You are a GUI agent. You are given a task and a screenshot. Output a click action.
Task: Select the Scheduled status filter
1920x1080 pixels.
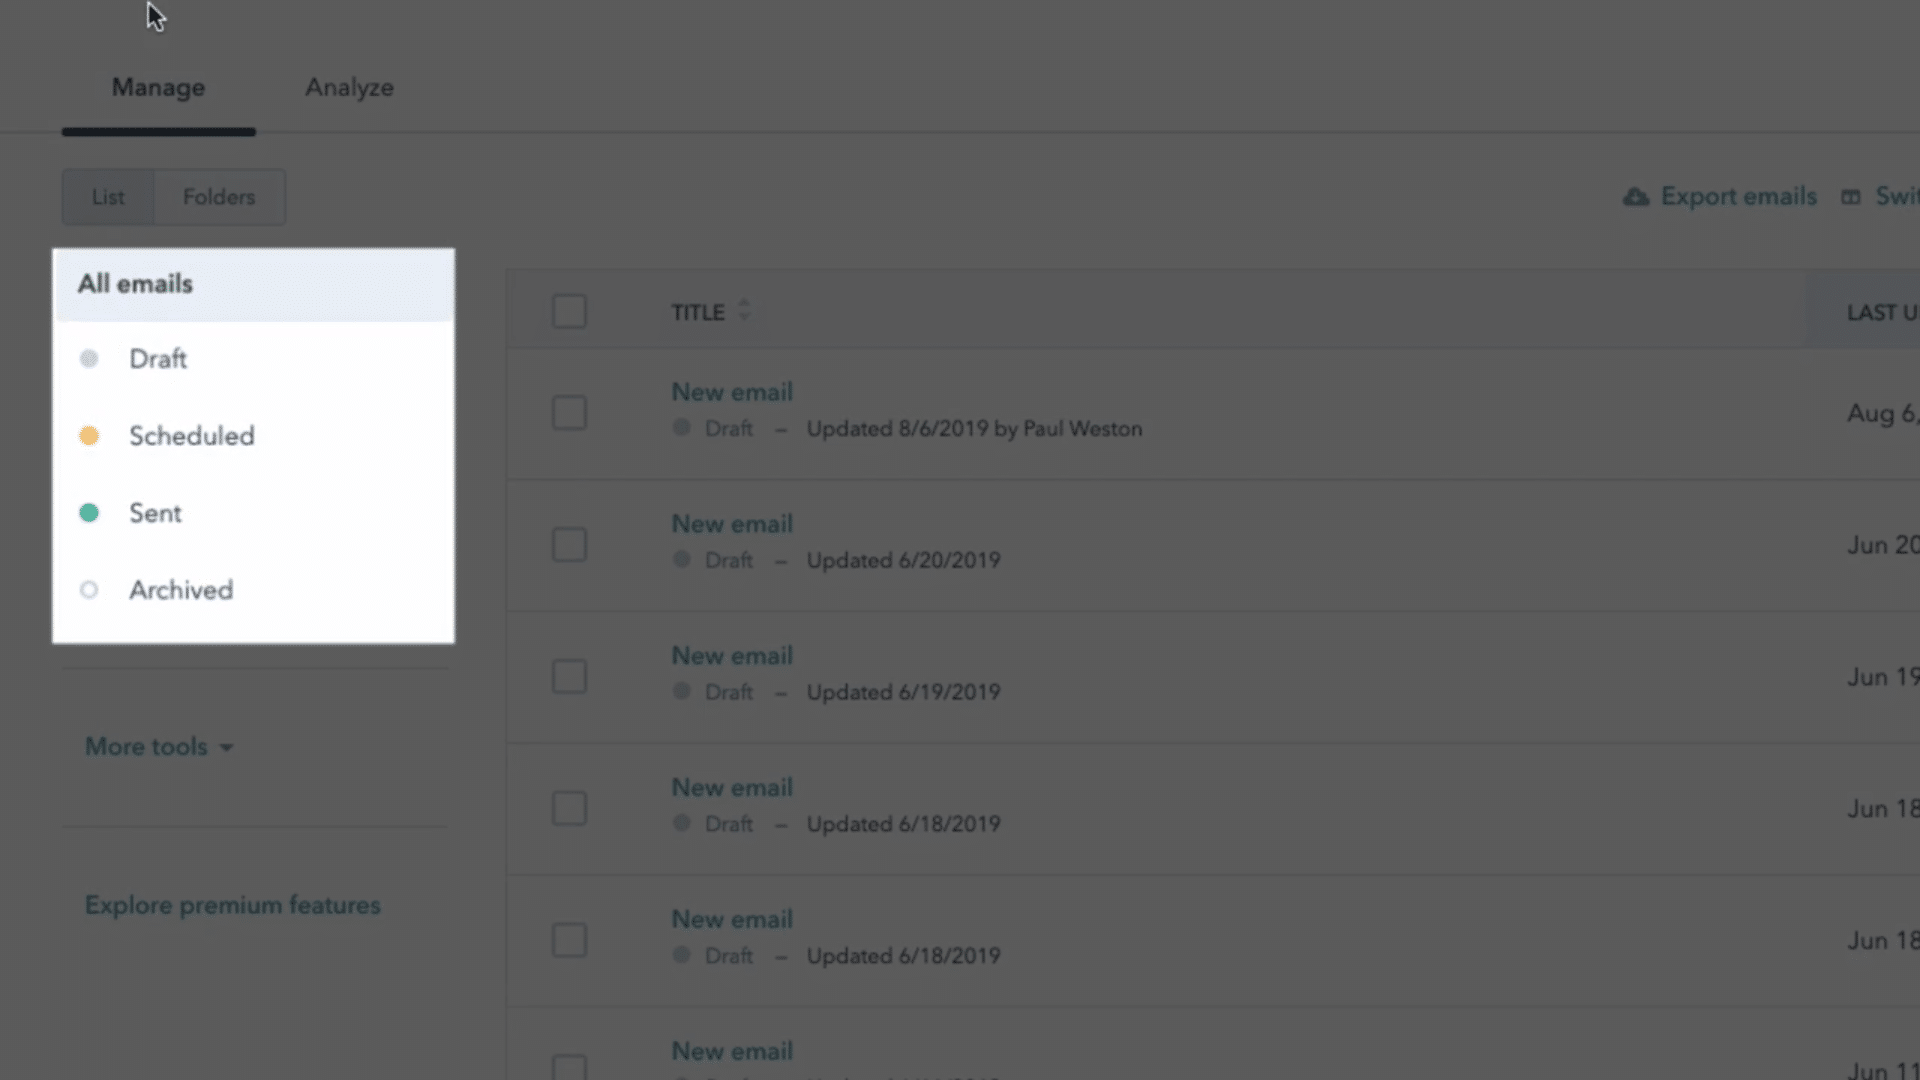(x=191, y=435)
